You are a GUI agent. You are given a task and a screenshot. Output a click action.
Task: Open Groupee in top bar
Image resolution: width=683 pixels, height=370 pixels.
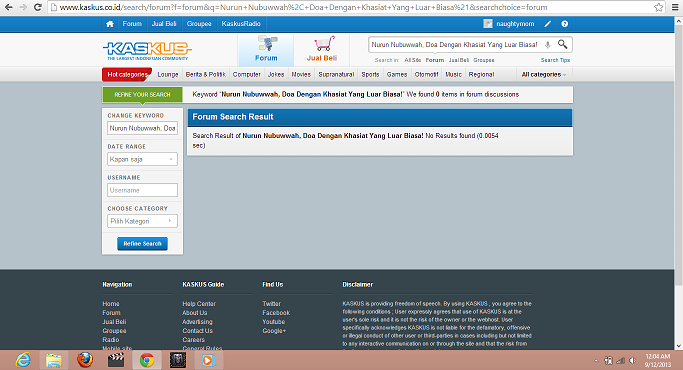point(199,24)
